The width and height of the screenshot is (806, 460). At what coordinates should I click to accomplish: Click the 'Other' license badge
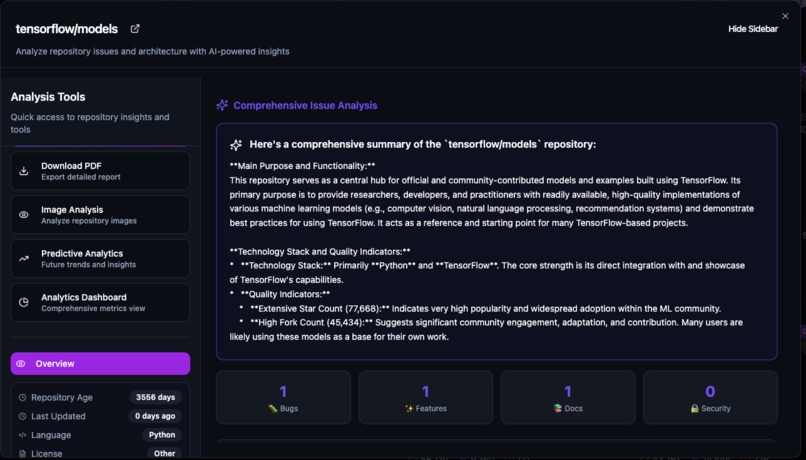[x=164, y=453]
